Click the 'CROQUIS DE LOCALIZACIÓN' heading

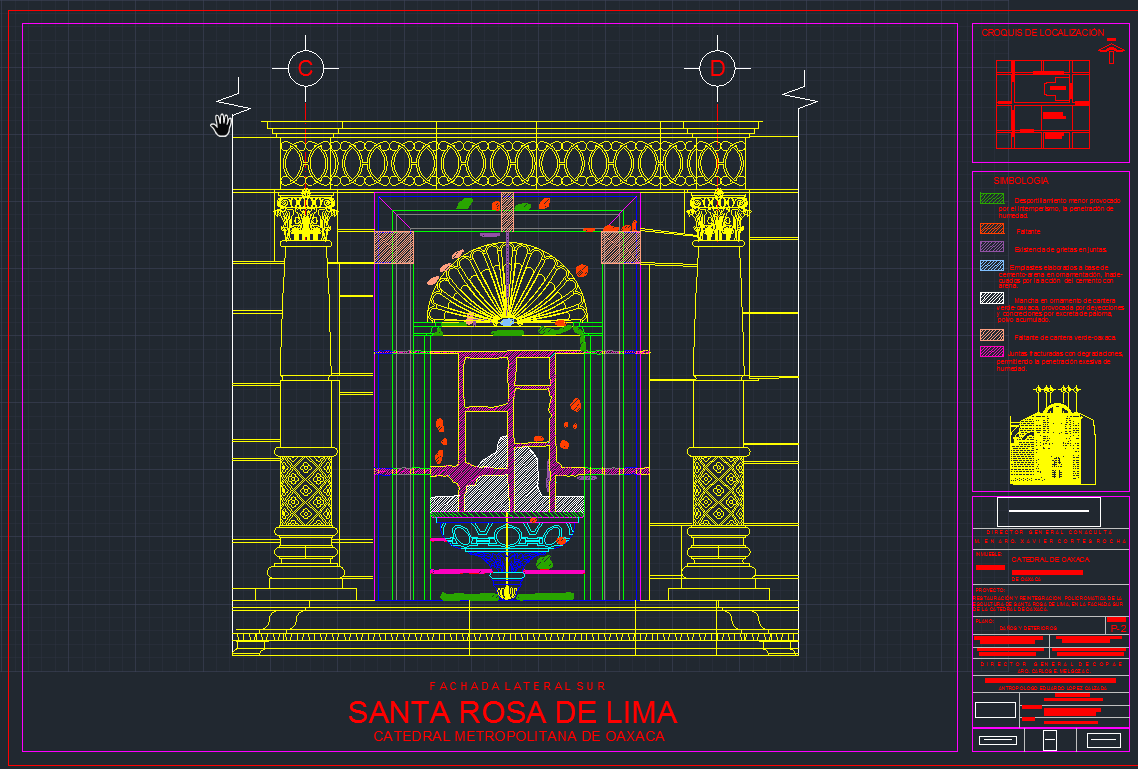coord(1042,33)
